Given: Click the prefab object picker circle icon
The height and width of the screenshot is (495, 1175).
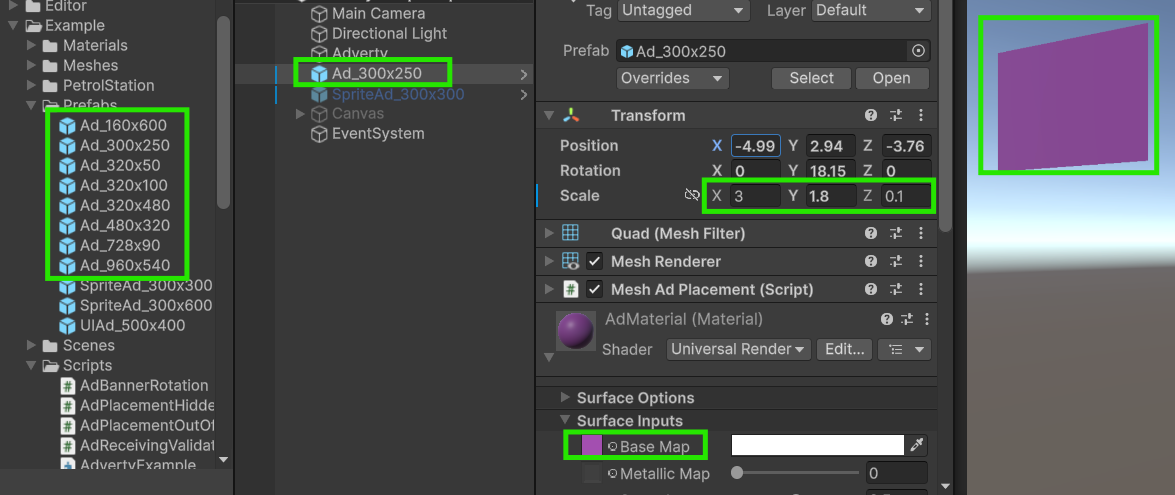Looking at the screenshot, I should pyautogui.click(x=918, y=51).
